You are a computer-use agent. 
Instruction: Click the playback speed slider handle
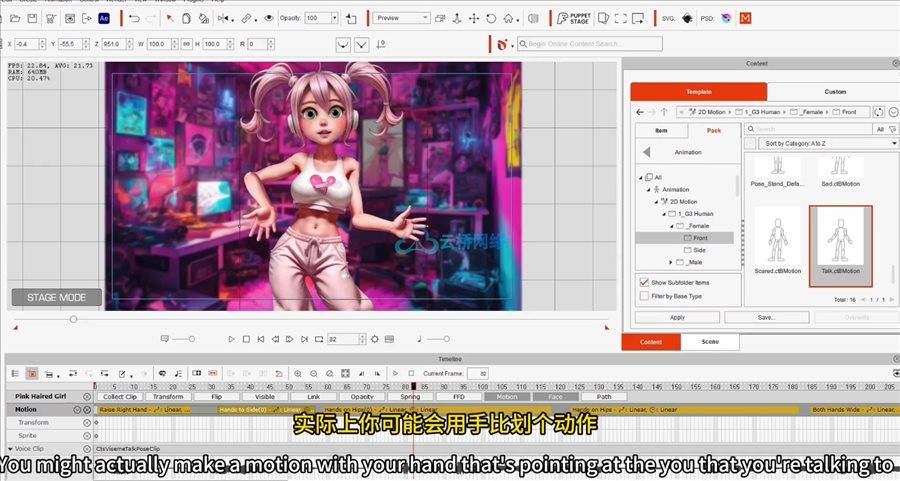192,339
